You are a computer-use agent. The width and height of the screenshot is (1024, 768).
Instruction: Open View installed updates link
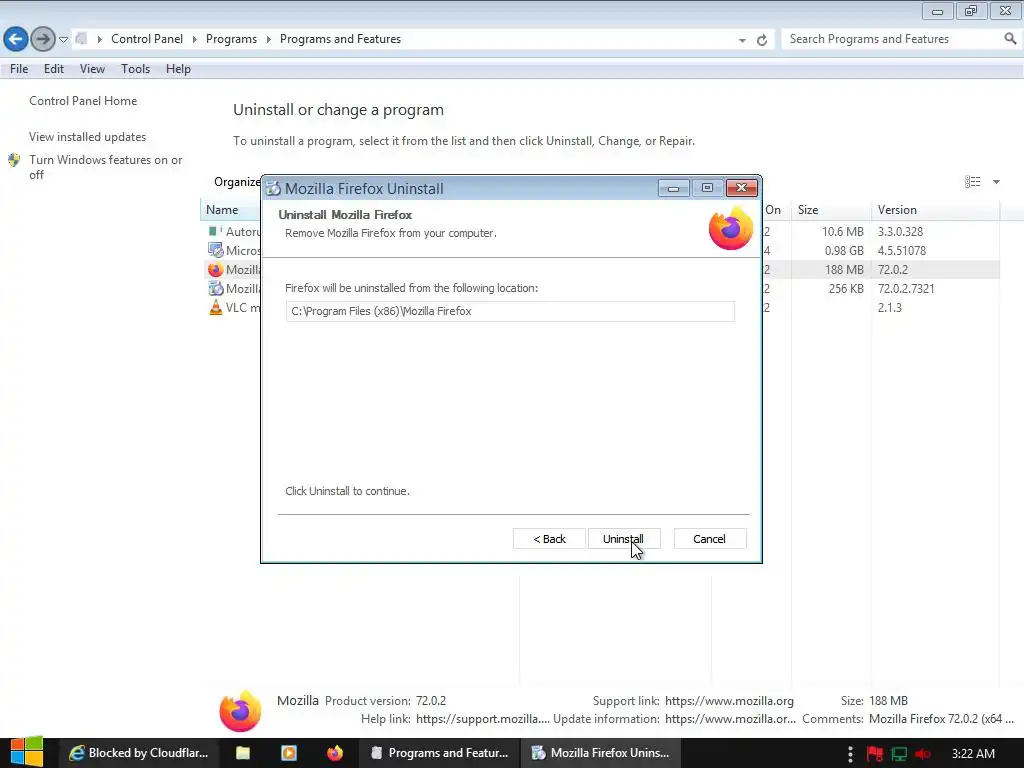coord(88,136)
